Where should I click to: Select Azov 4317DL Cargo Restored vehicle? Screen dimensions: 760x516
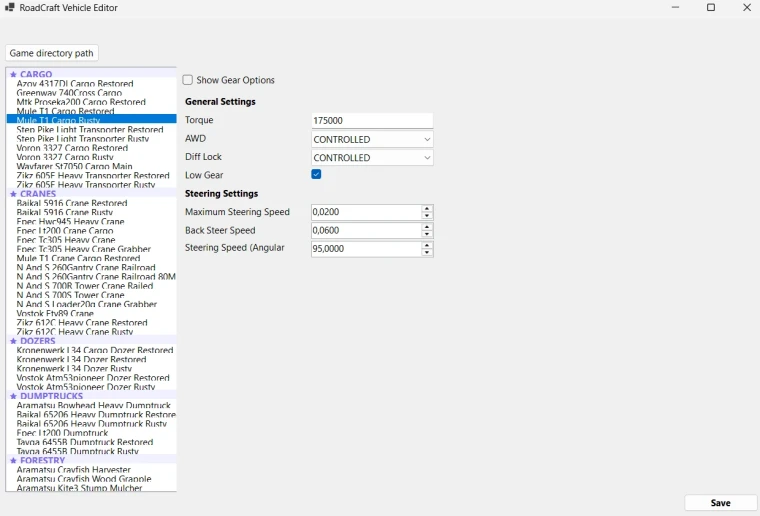[x=75, y=84]
